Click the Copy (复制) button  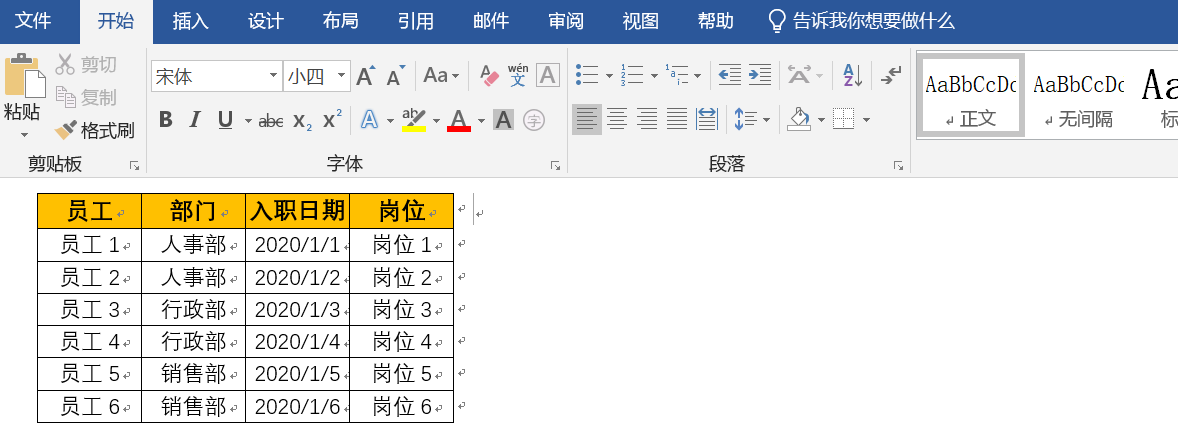pyautogui.click(x=86, y=97)
